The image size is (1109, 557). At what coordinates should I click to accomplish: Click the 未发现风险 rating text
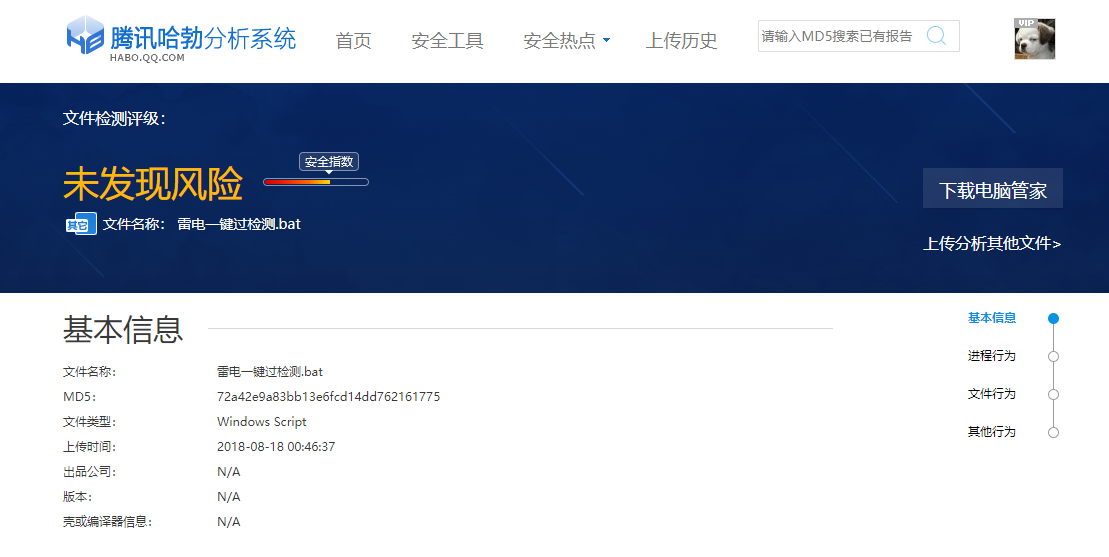click(153, 184)
